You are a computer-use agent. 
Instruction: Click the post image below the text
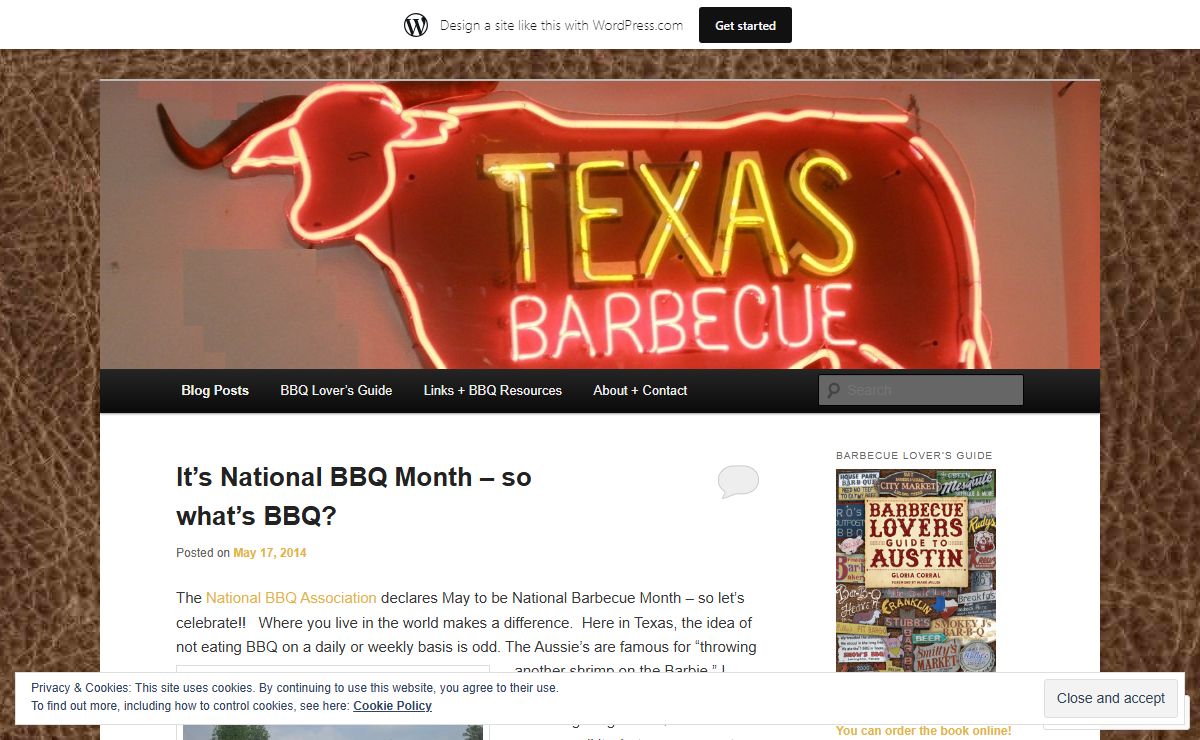[333, 704]
